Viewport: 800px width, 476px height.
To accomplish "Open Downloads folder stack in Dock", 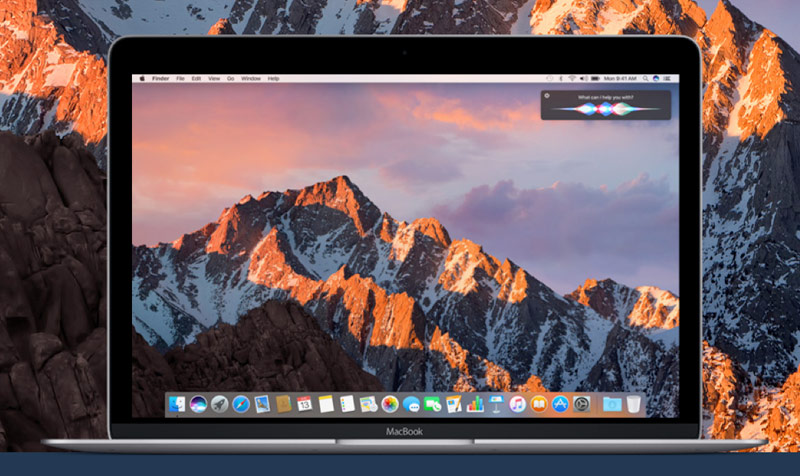I will tap(612, 405).
